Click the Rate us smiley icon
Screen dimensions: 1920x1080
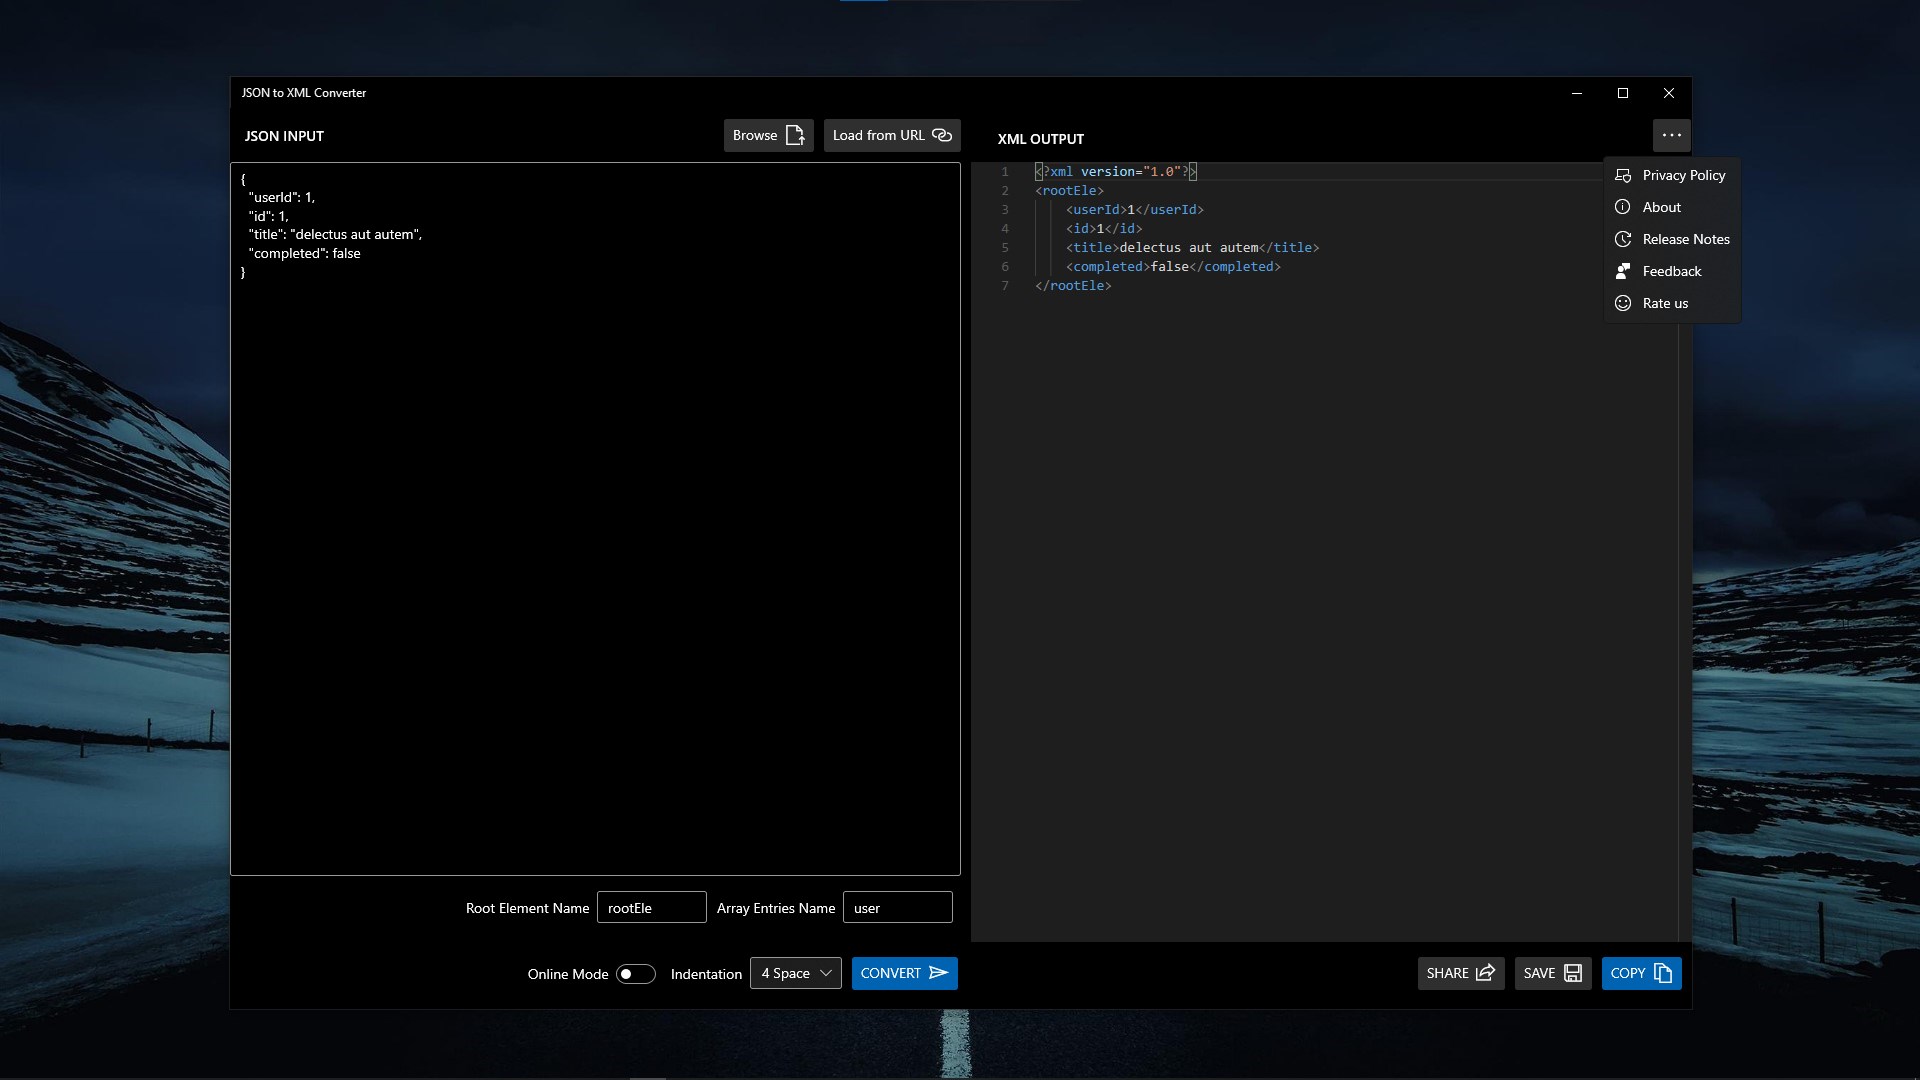pos(1623,303)
